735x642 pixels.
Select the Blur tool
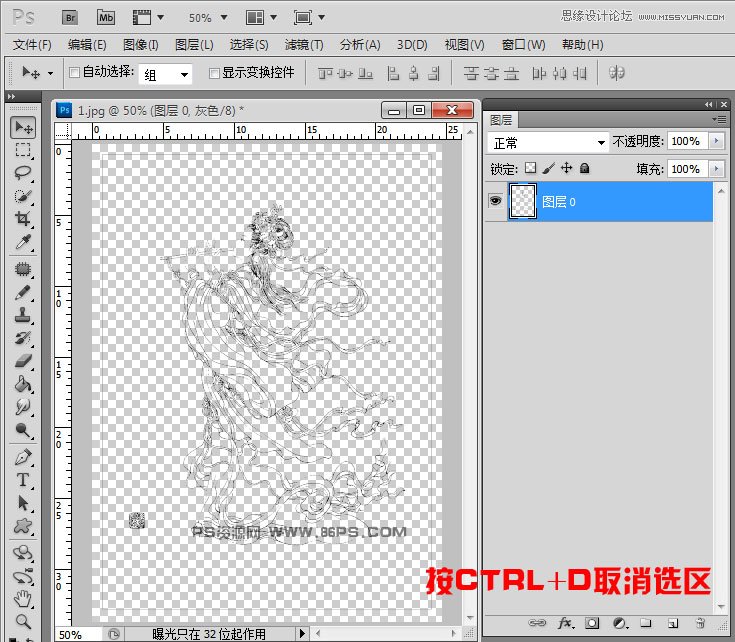23,406
